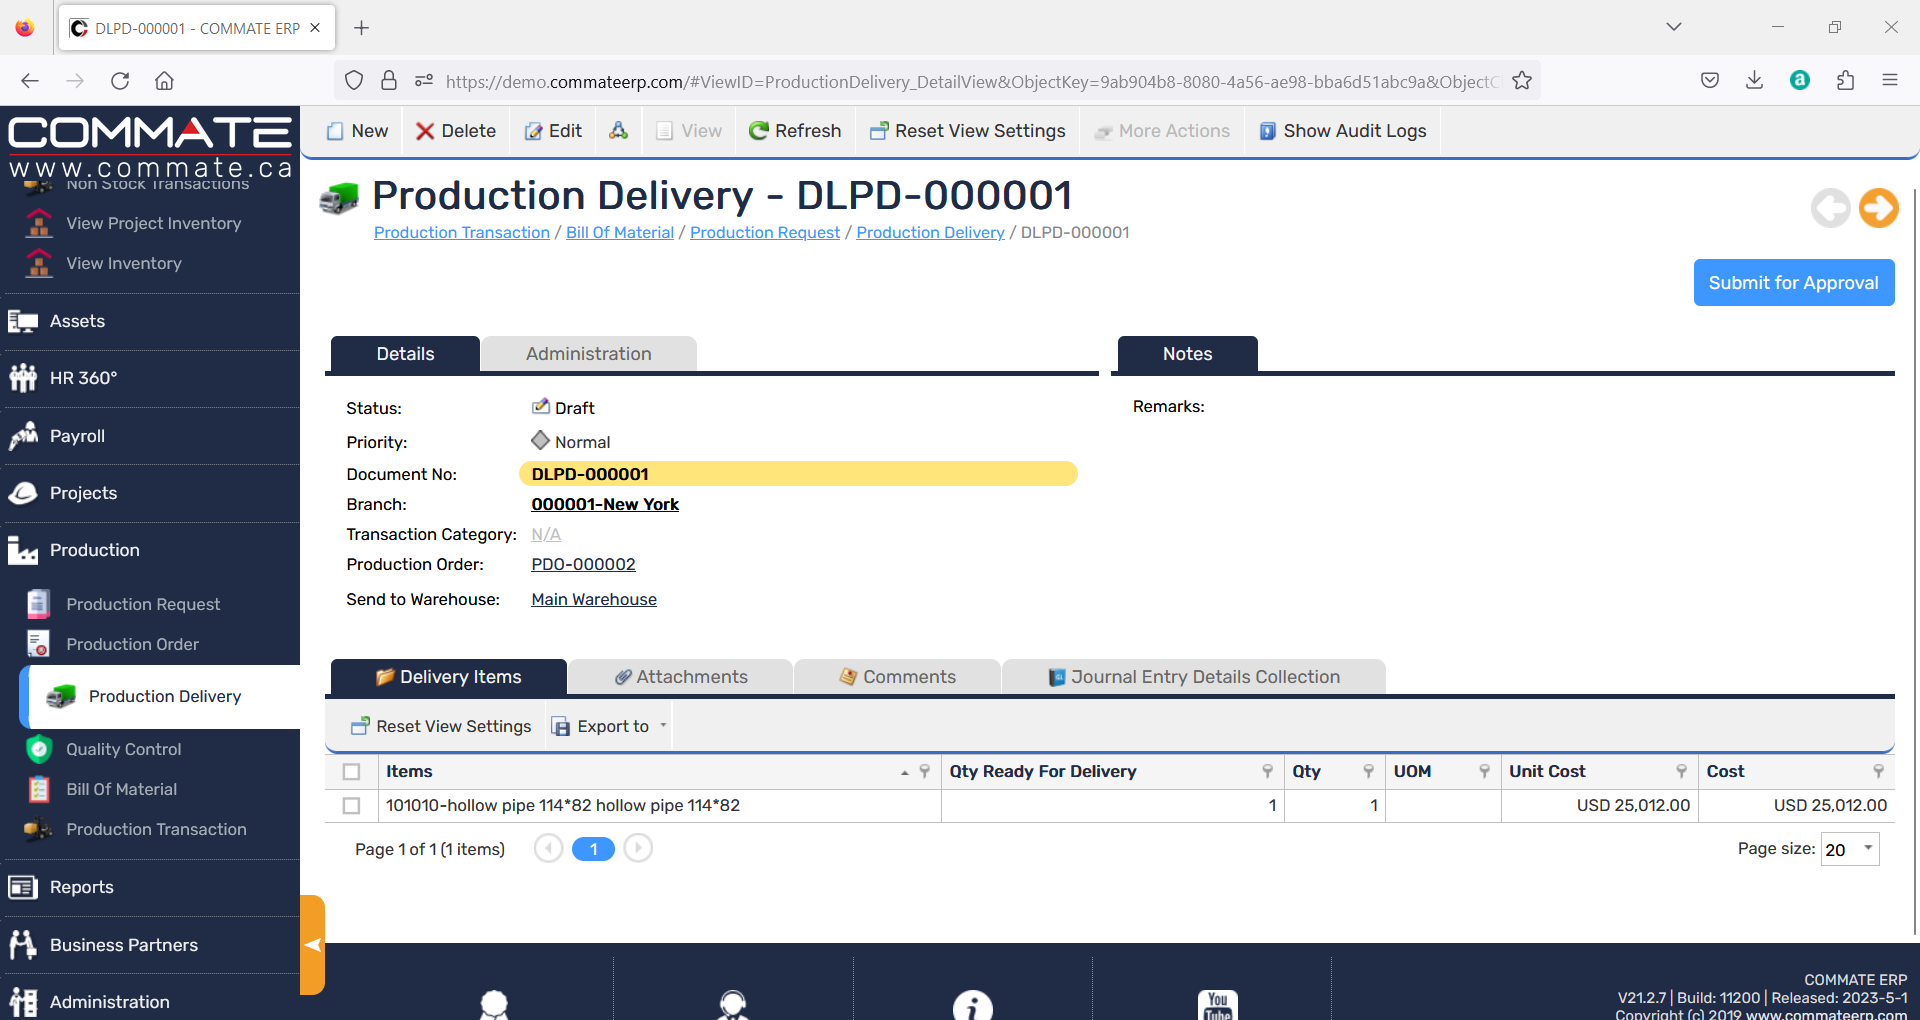This screenshot has width=1920, height=1020.
Task: Open View Project Inventory in sidebar
Action: click(153, 223)
